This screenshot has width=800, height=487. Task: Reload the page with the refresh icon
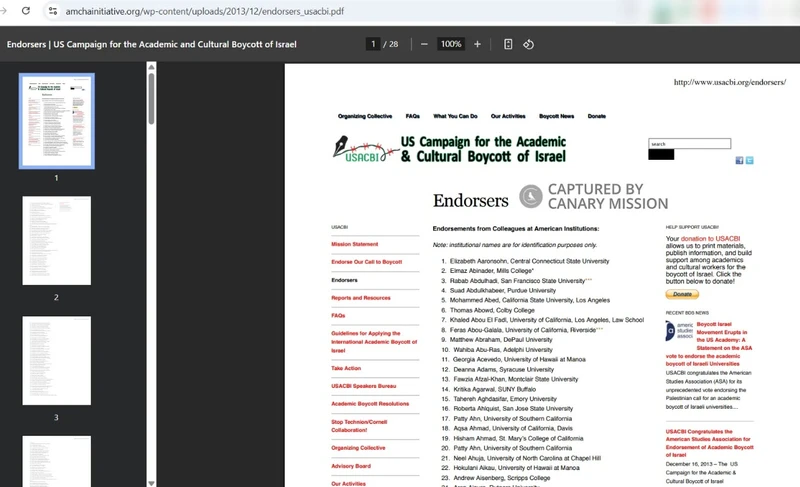point(26,11)
